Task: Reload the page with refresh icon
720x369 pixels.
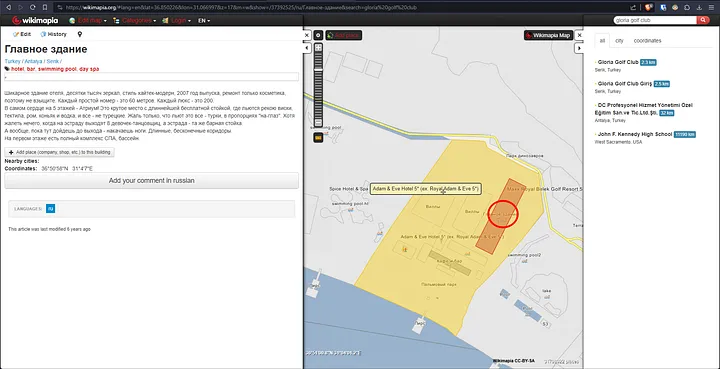Action: (33, 7)
